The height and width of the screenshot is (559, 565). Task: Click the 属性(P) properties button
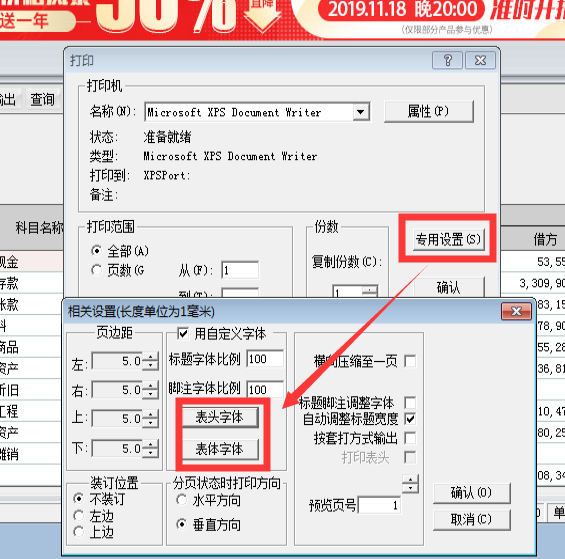(x=429, y=111)
